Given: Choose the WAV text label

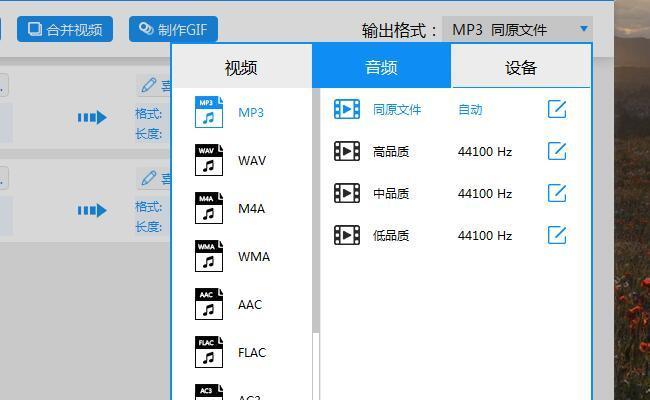Looking at the screenshot, I should [252, 160].
